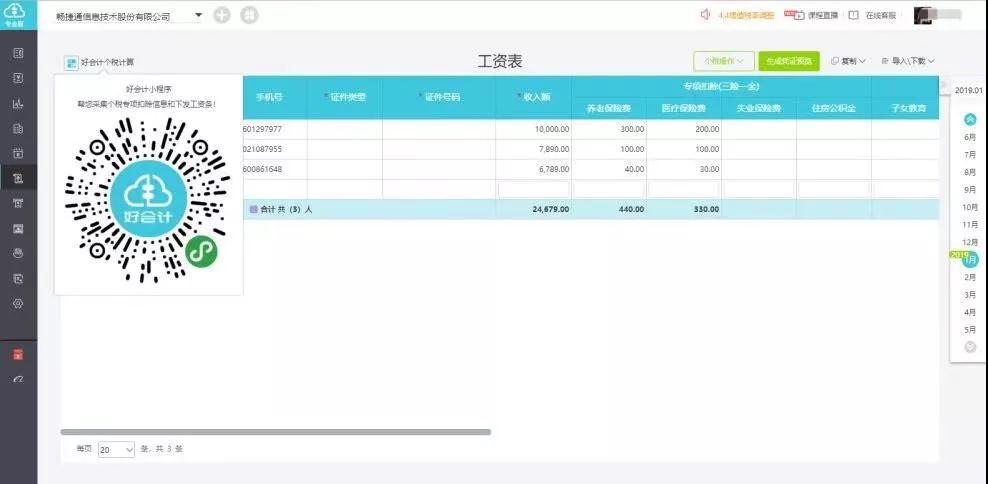988x484 pixels.
Task: Select 6月 in the month list
Action: pyautogui.click(x=970, y=137)
